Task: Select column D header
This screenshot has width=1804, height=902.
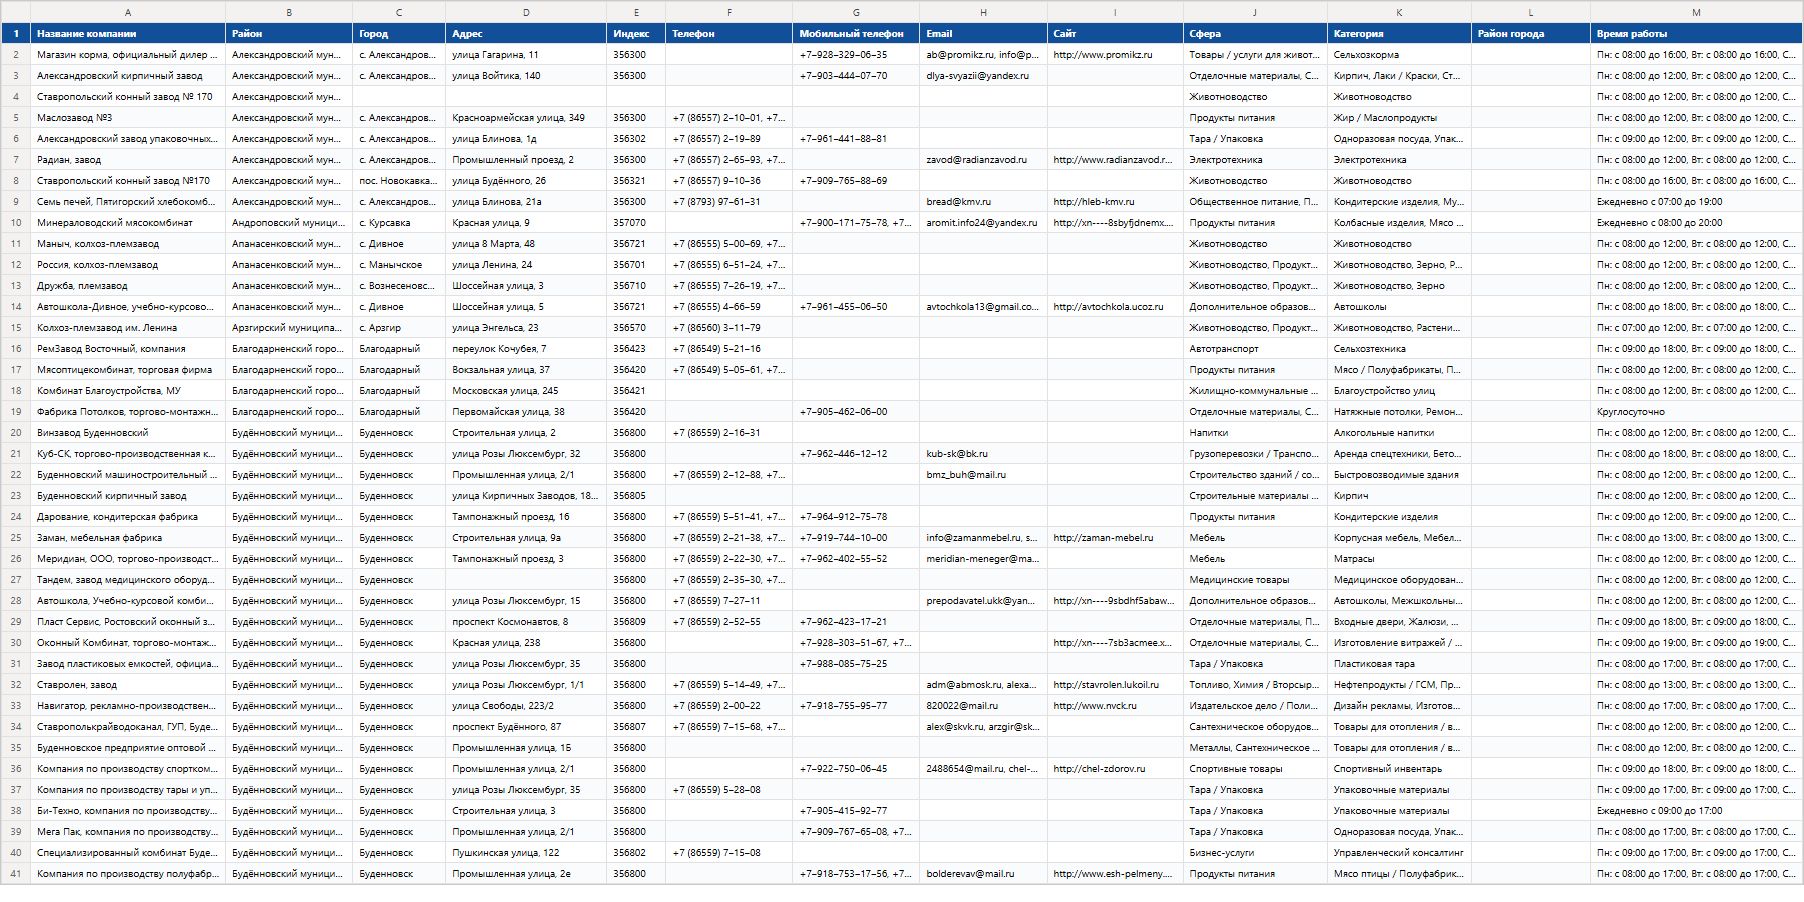Action: pos(526,12)
